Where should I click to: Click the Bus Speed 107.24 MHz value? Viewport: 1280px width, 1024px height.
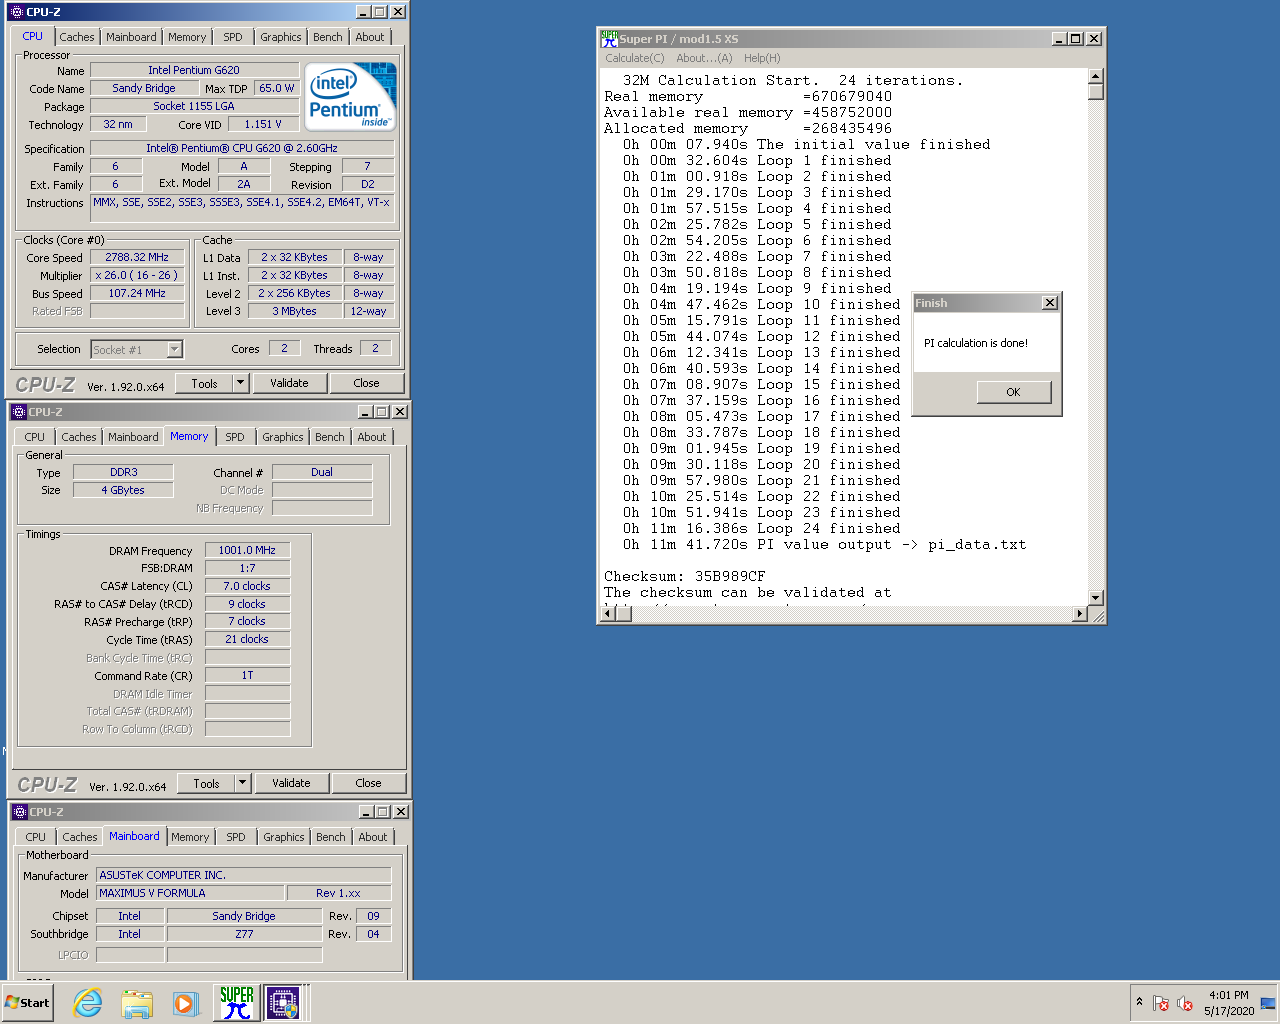pyautogui.click(x=137, y=293)
